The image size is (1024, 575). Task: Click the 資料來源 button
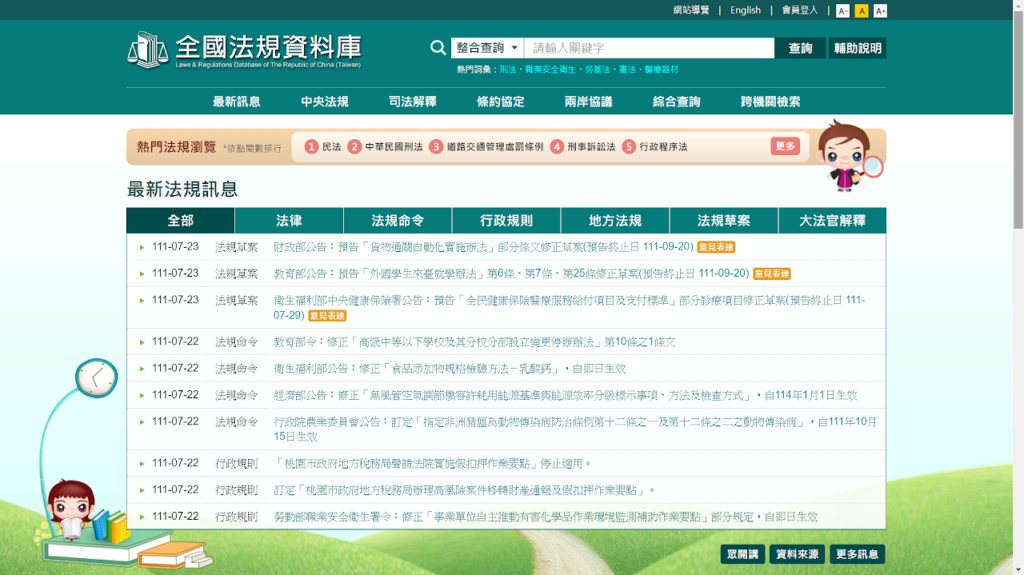point(797,554)
